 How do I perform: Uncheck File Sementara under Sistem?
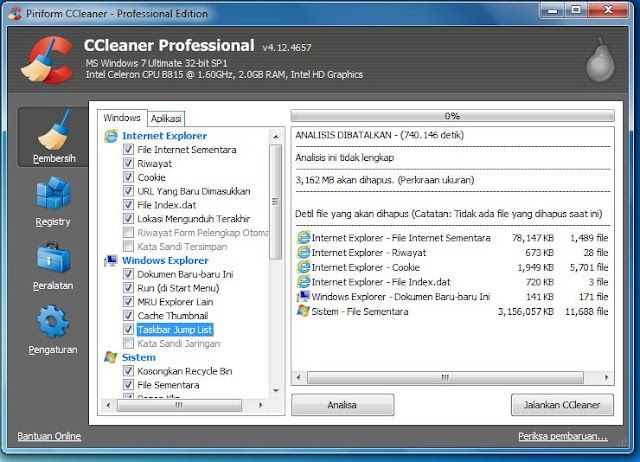[x=128, y=384]
